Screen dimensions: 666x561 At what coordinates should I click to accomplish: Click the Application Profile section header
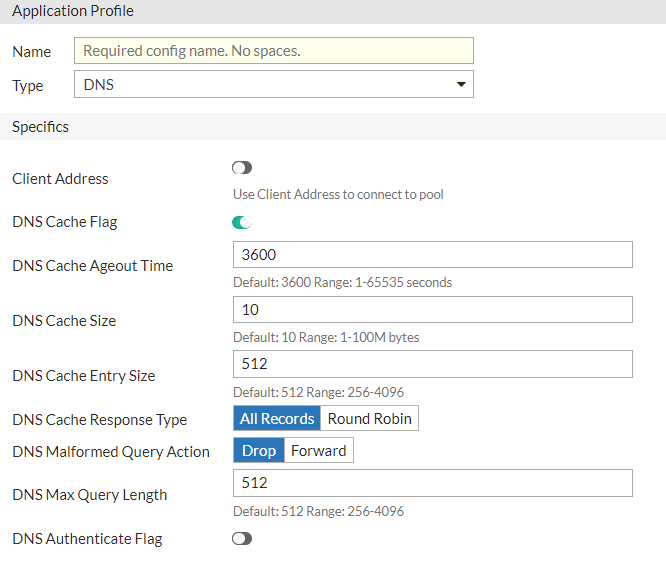pyautogui.click(x=73, y=11)
